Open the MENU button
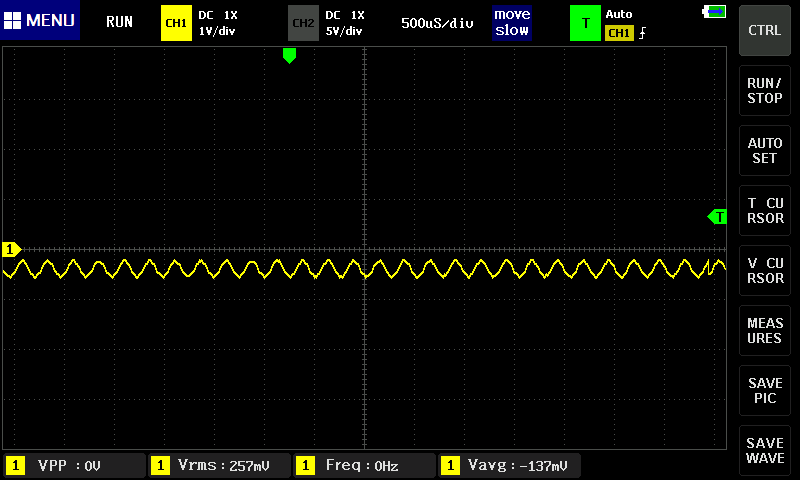 point(40,20)
